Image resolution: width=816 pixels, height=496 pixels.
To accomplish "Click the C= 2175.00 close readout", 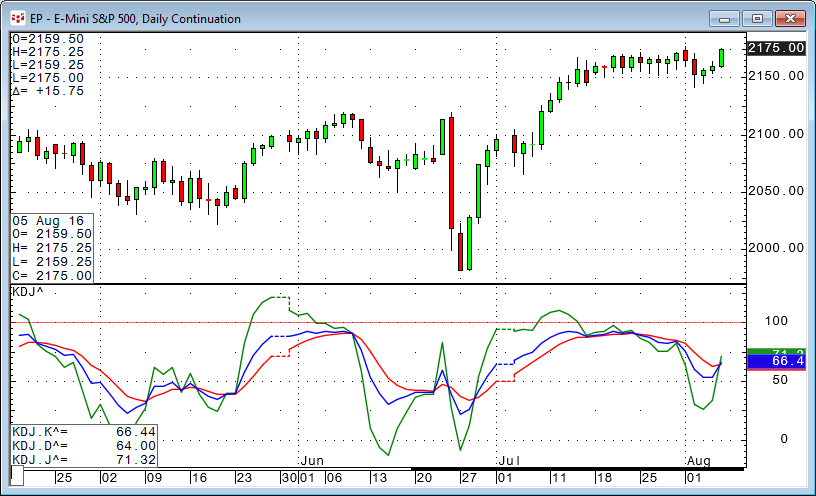I will pos(52,276).
